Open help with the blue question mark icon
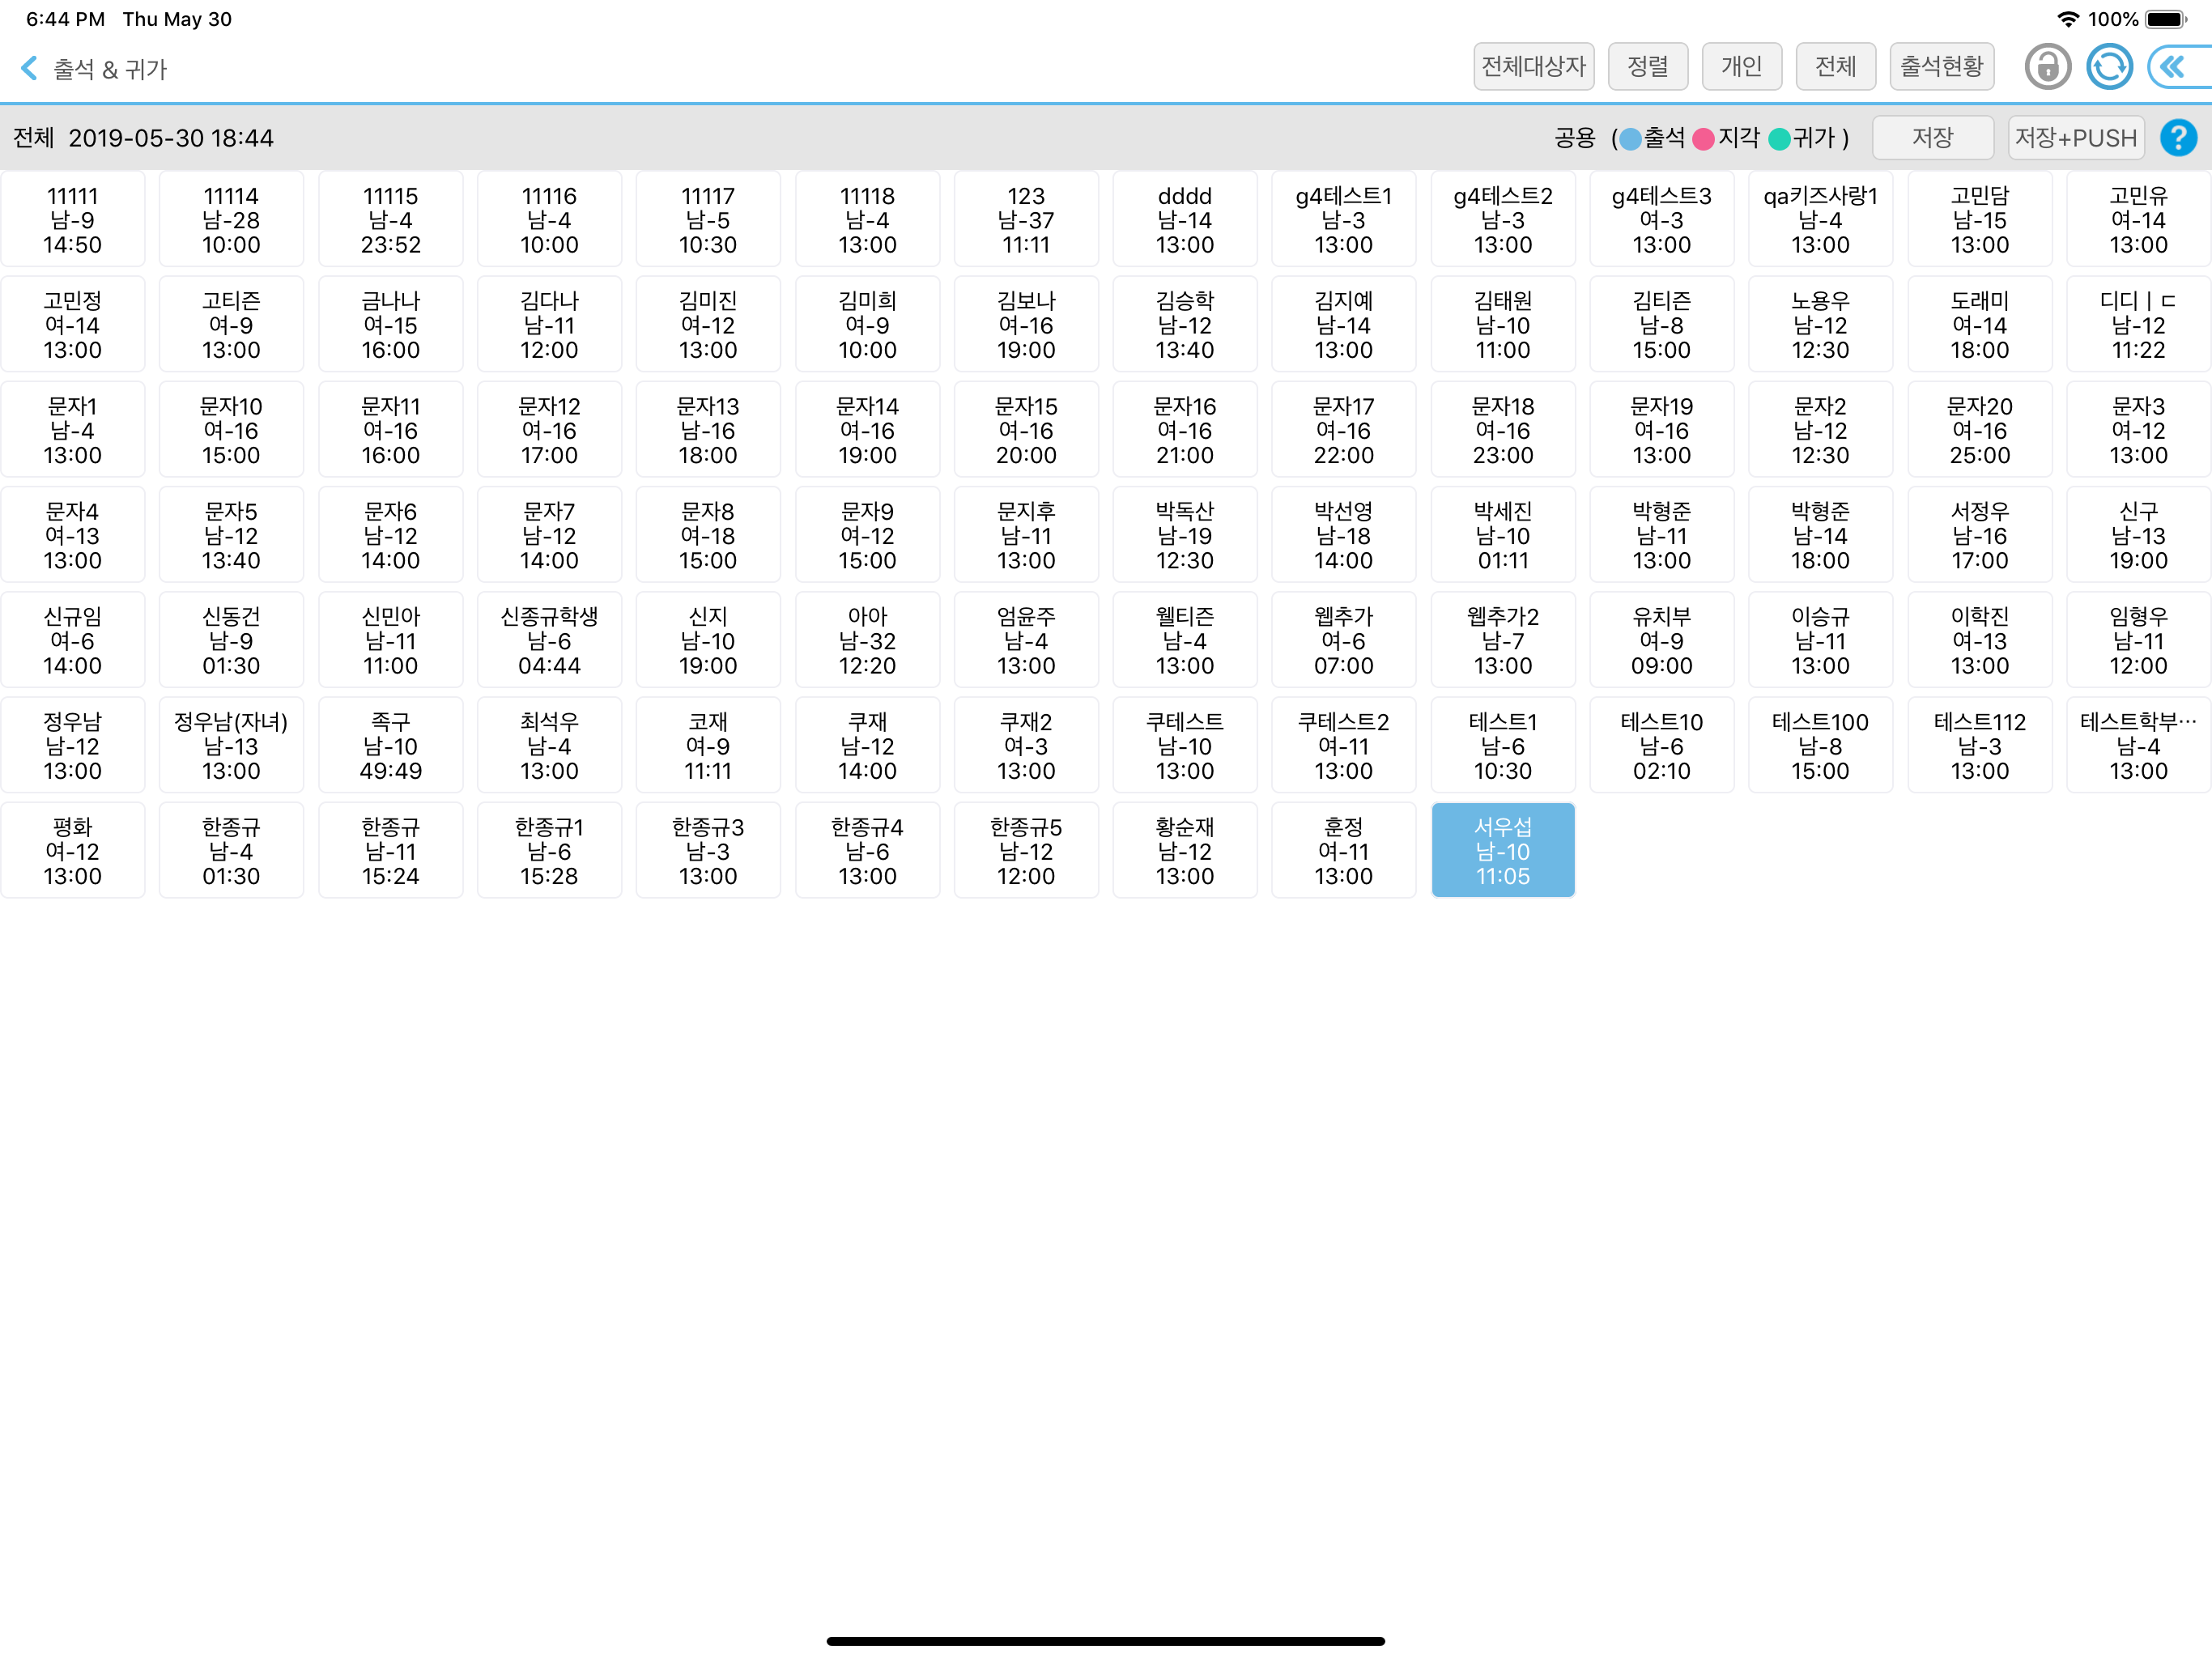This screenshot has height=1658, width=2212. click(2177, 138)
